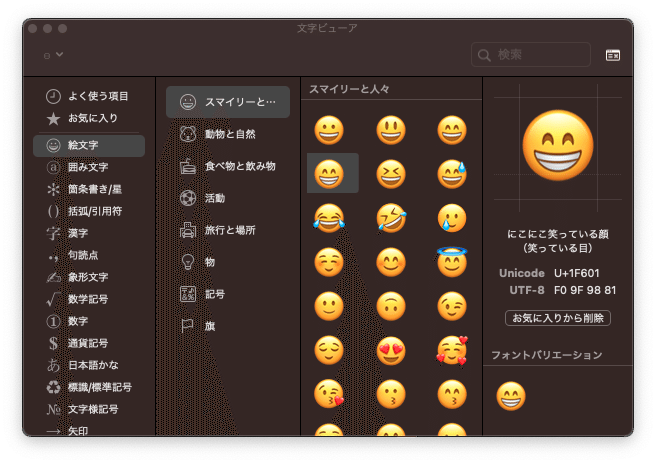656x463 pixels.
Task: Pick the slightly smiling face emoji
Action: pyautogui.click(x=329, y=306)
